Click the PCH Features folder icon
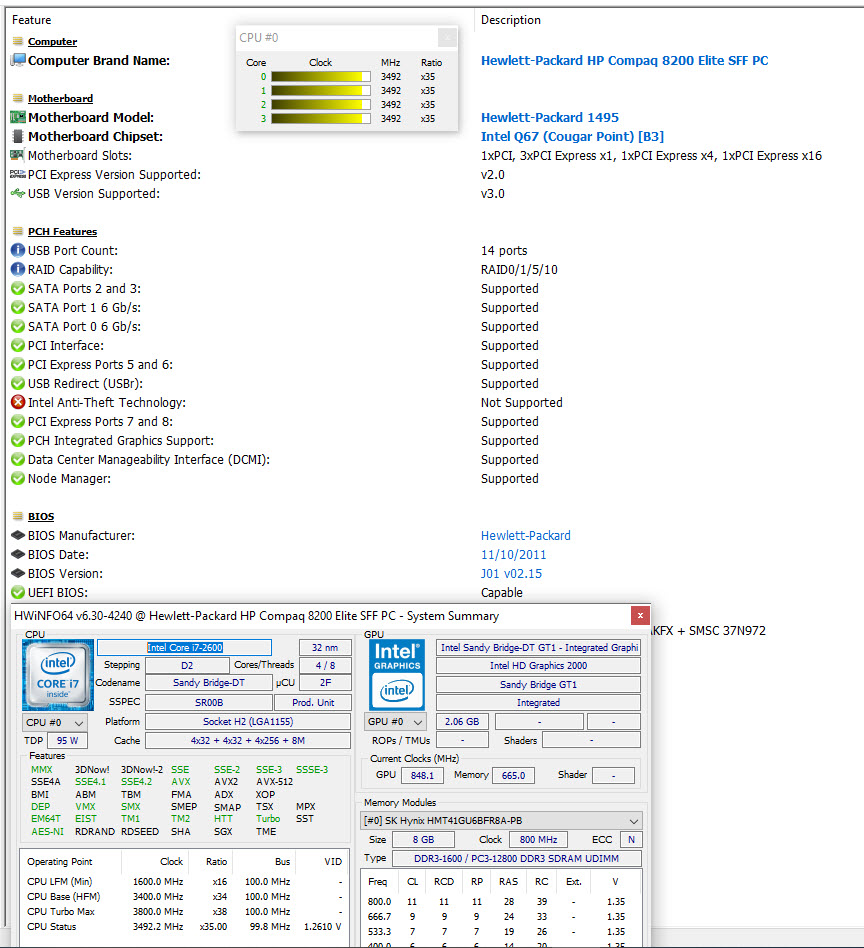This screenshot has height=948, width=864. coord(18,231)
